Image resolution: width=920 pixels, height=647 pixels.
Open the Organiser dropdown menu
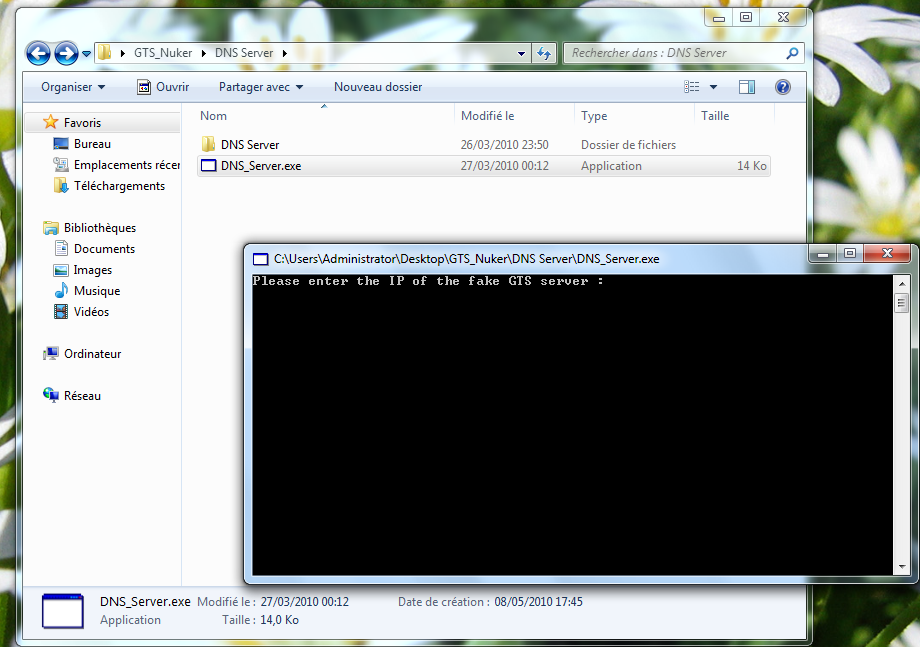[73, 87]
